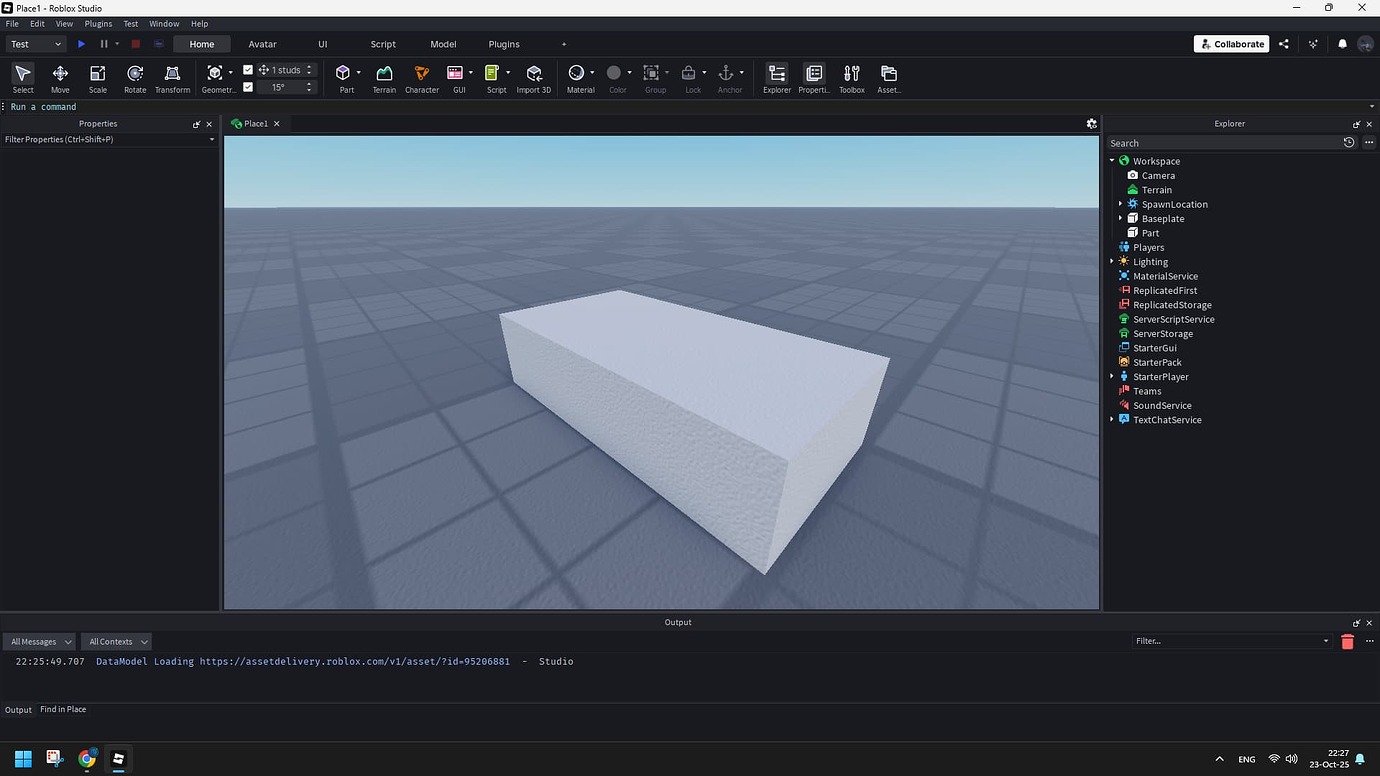Expand the SpawnLocation tree node
1380x776 pixels.
click(1120, 204)
